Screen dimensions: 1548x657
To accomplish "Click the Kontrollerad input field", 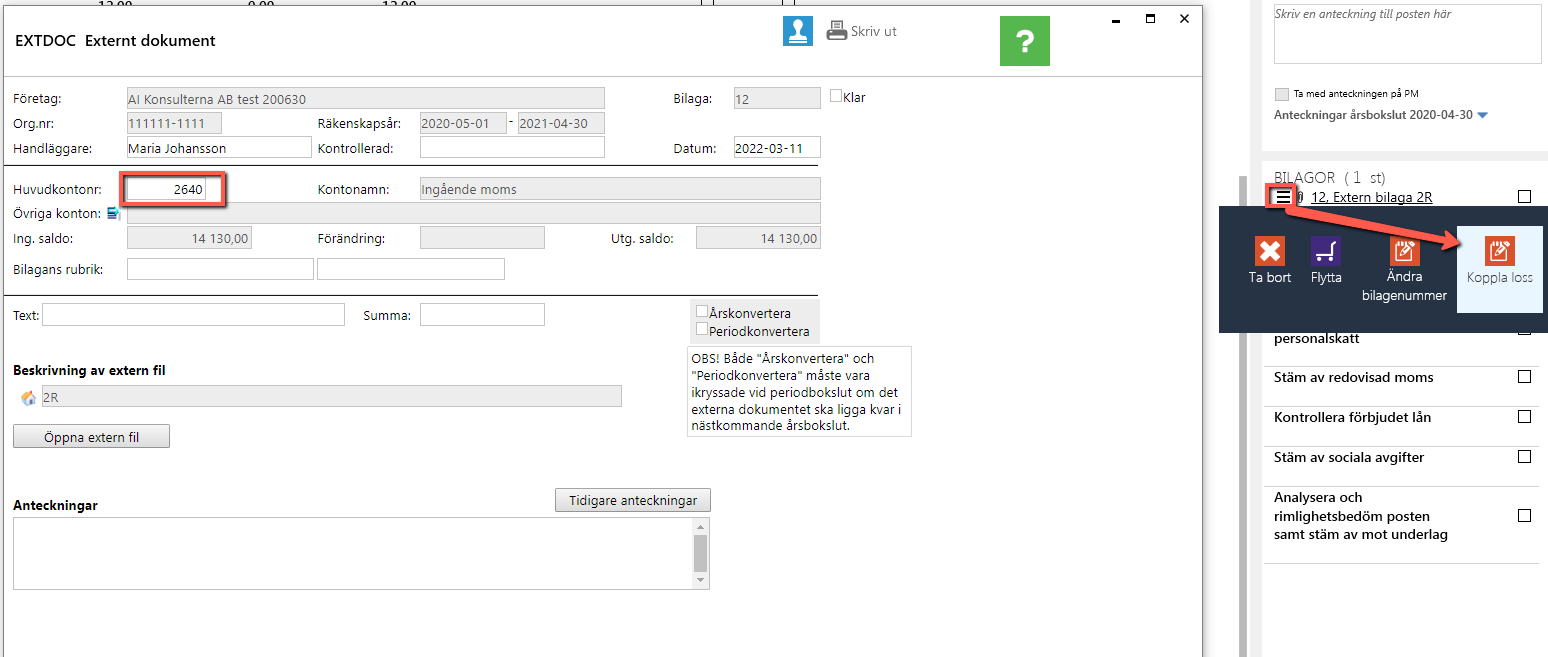I will [512, 148].
